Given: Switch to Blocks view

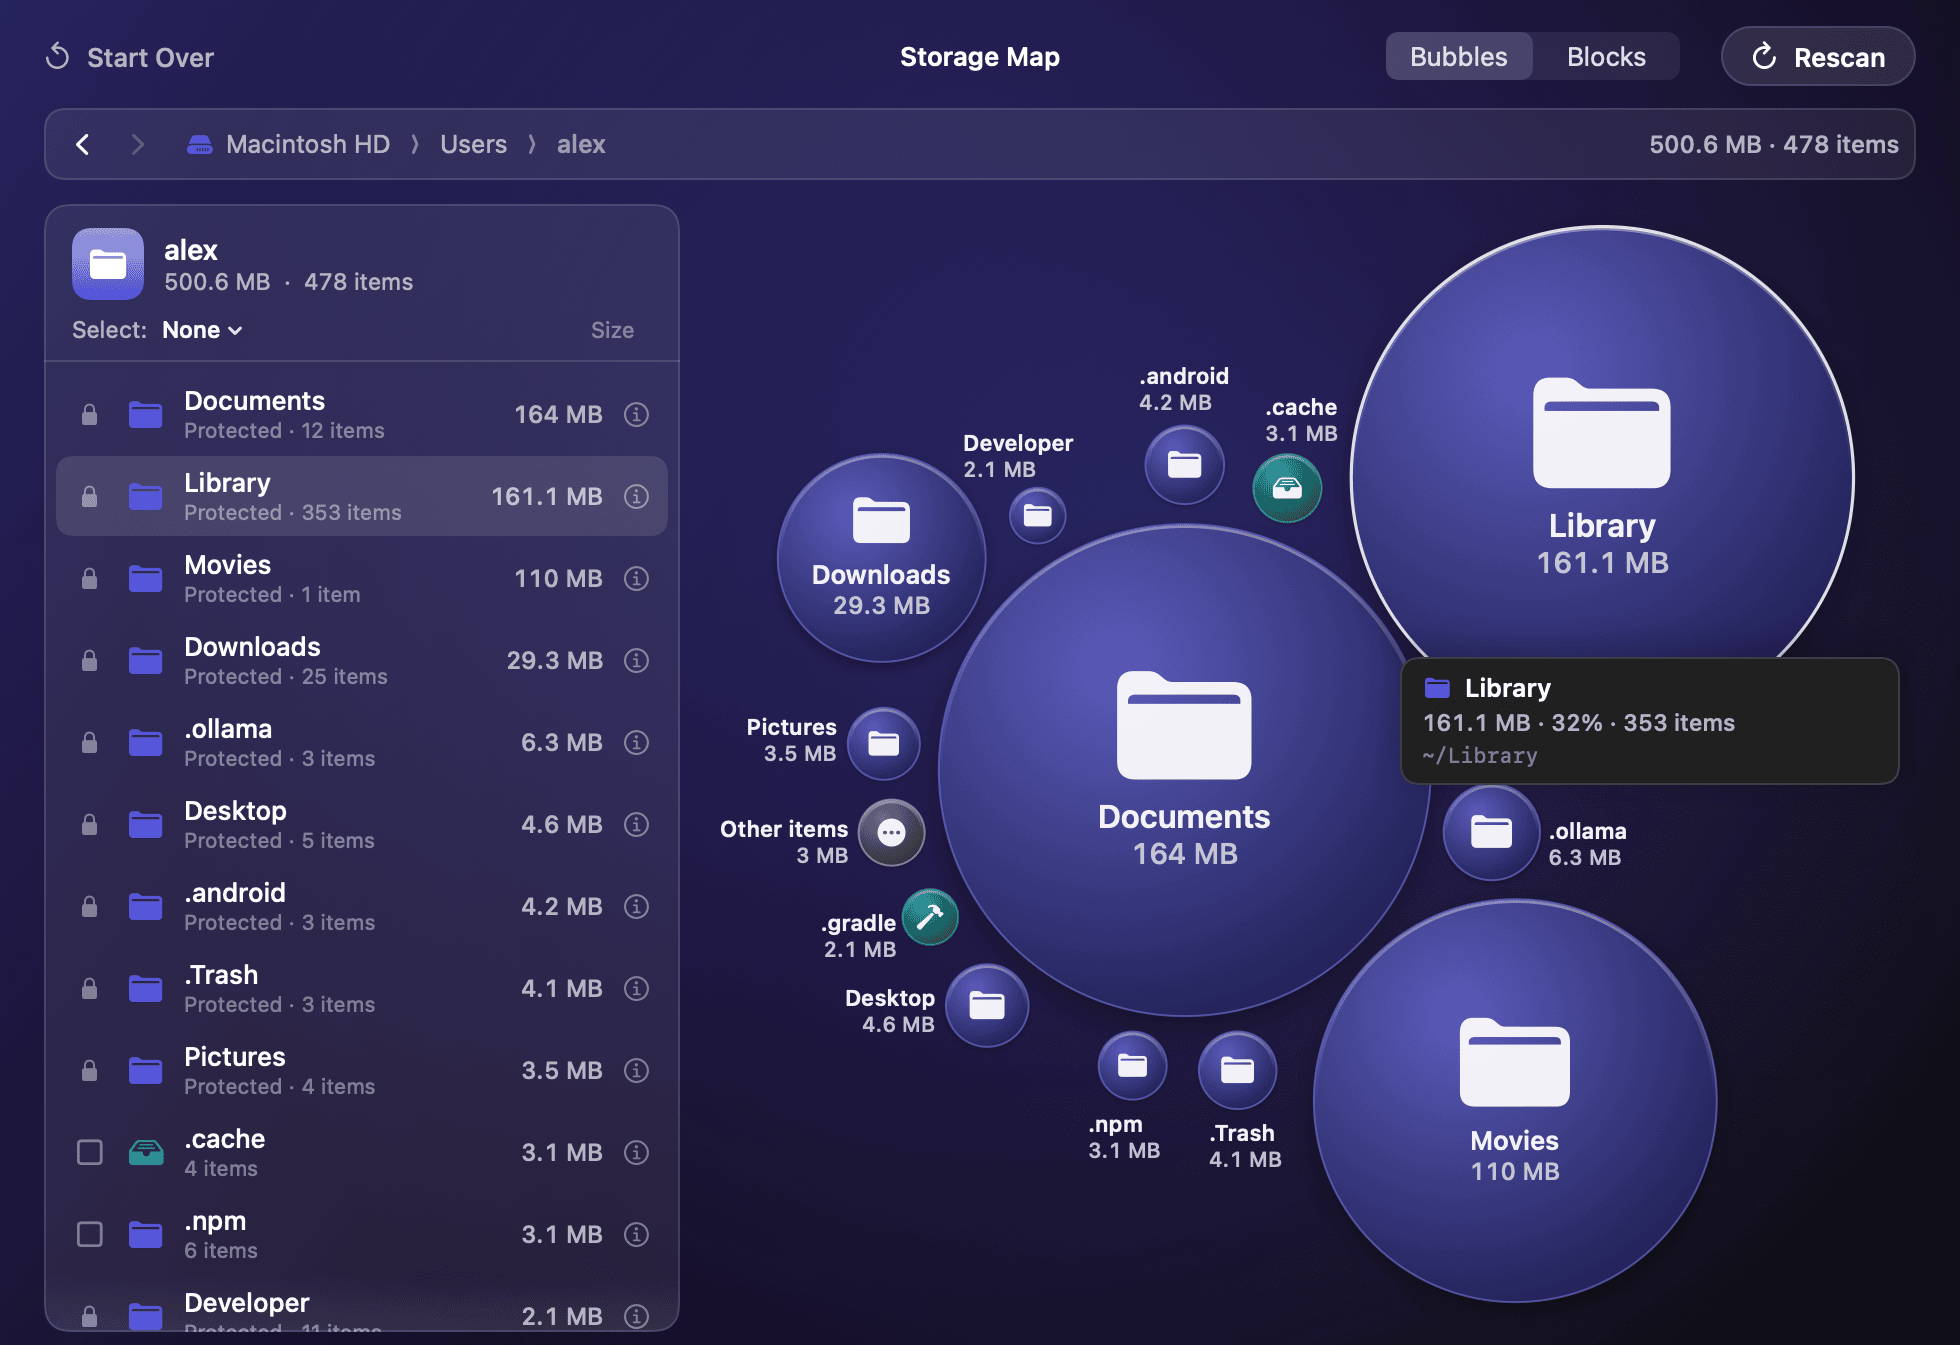Looking at the screenshot, I should tap(1605, 57).
